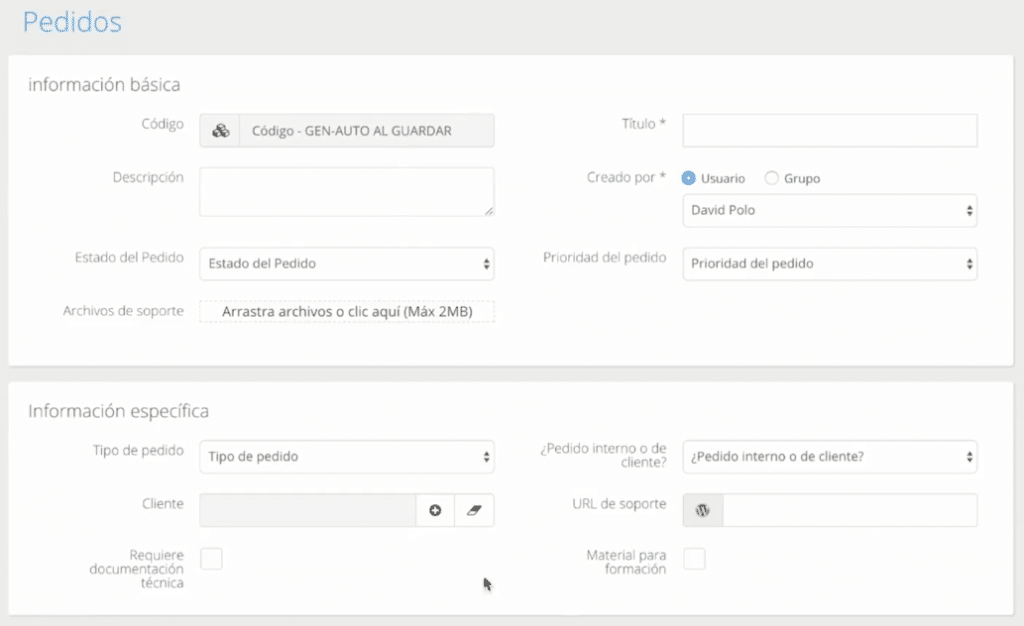The image size is (1024, 626).
Task: Click the WordPress icon in URL de soporte
Action: pos(703,510)
